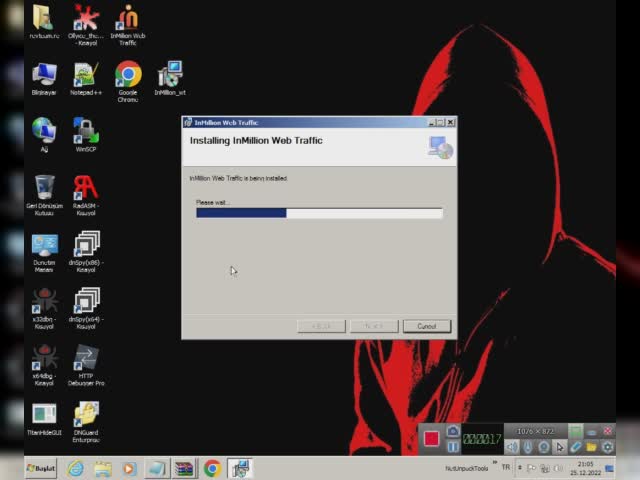
Task: Open the RadASM desktop shortcut
Action: tap(86, 195)
